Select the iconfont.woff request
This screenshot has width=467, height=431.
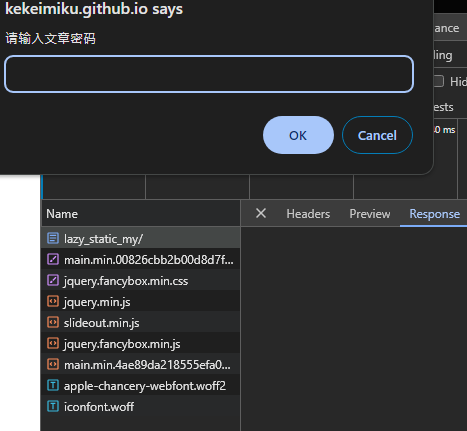tap(141, 406)
